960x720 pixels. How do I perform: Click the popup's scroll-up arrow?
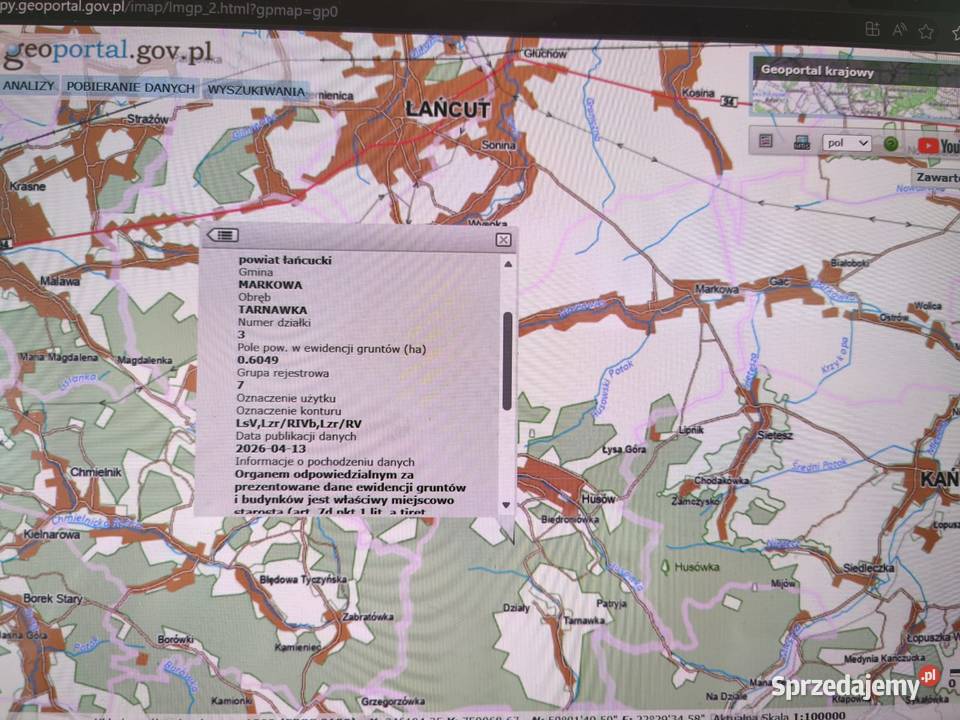click(x=508, y=264)
